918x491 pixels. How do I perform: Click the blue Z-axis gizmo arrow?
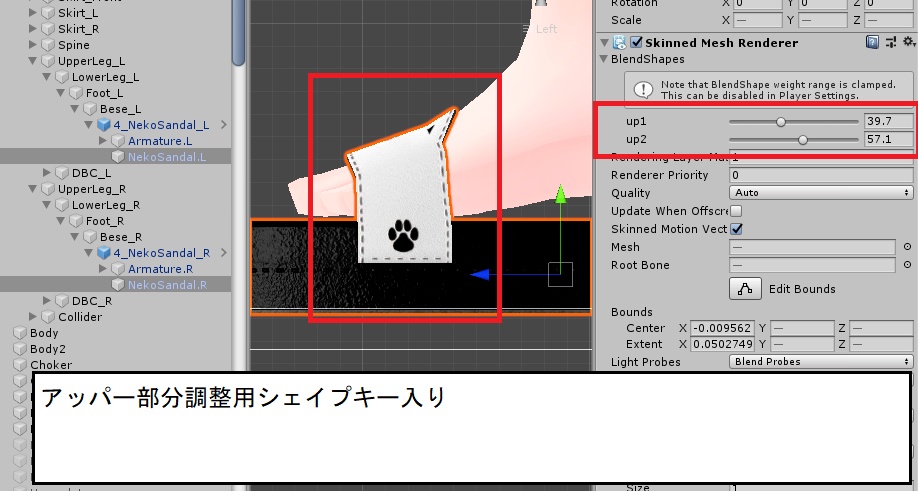[x=481, y=274]
